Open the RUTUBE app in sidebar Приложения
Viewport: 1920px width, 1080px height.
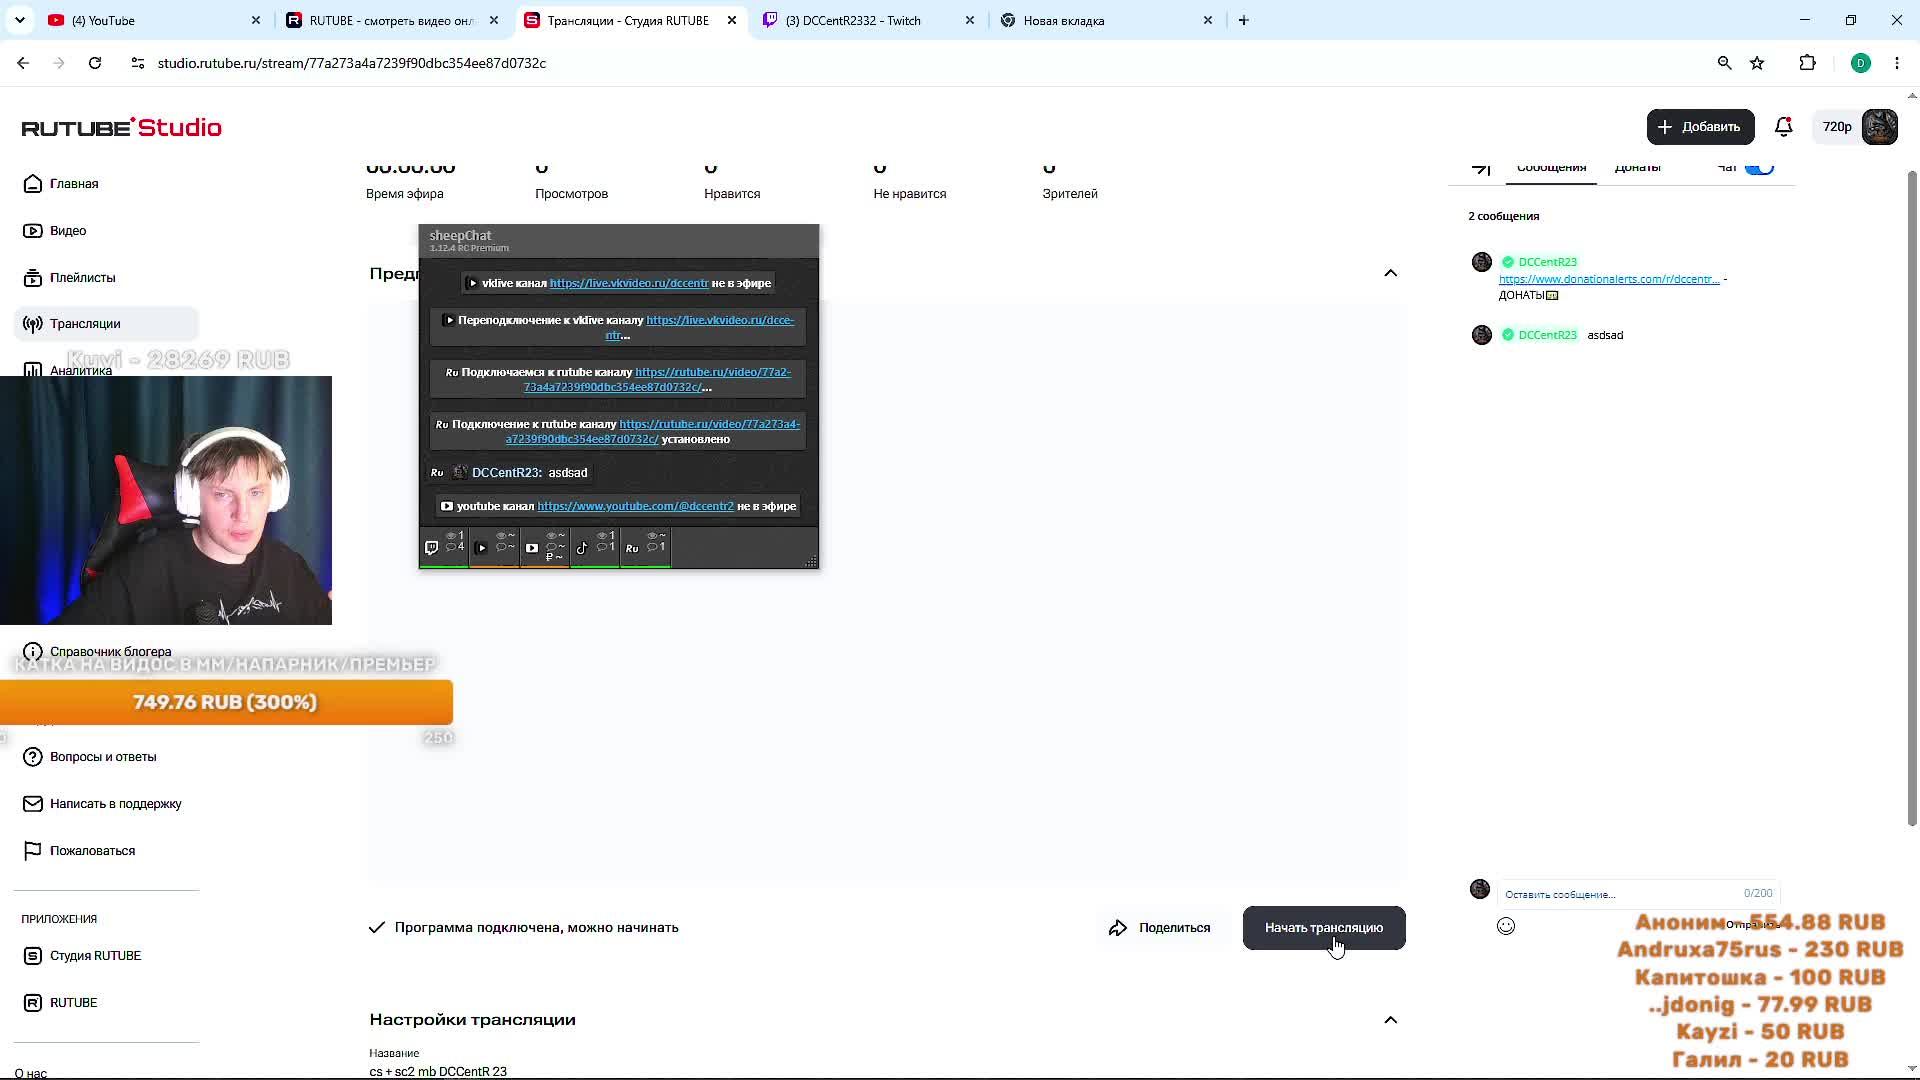(x=73, y=1003)
